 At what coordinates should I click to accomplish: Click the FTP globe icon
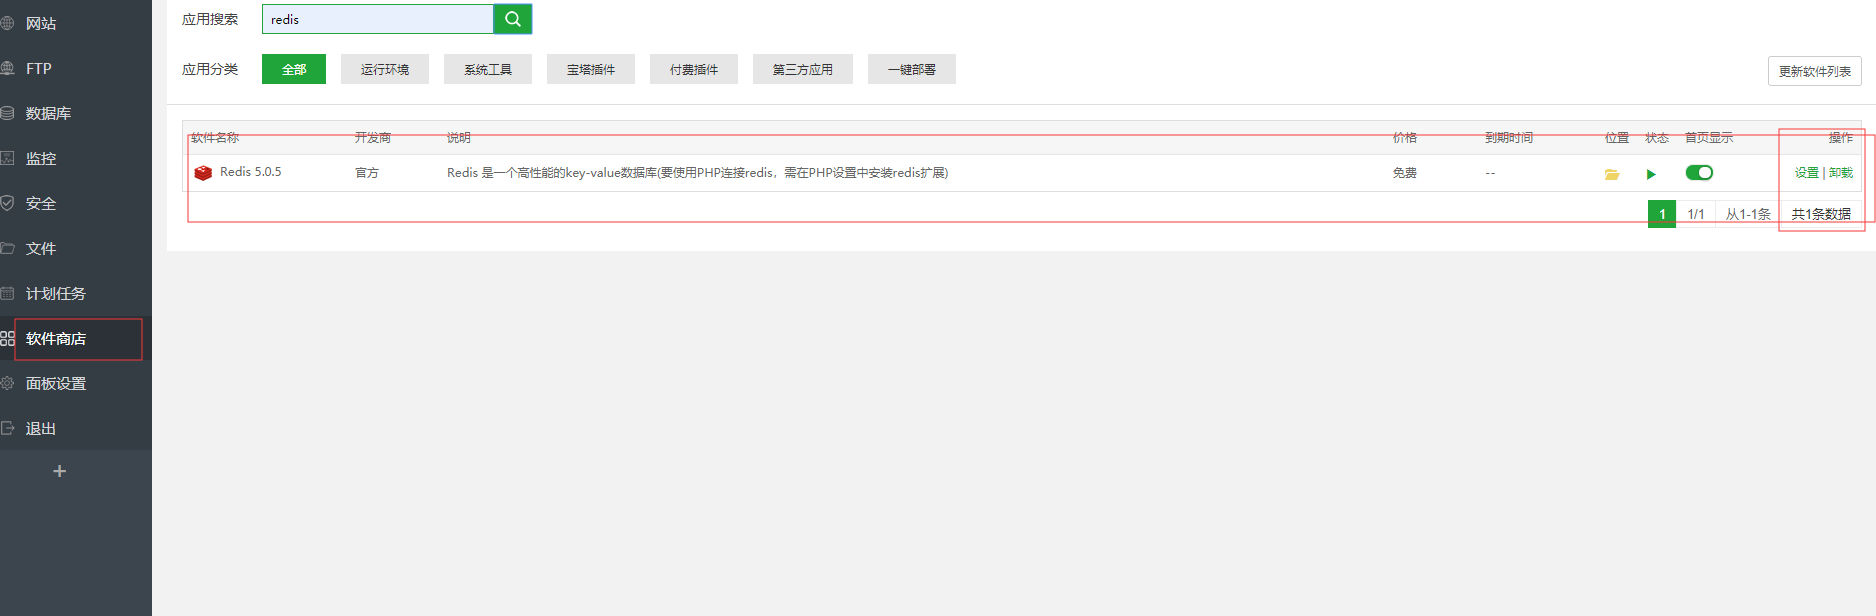7,68
